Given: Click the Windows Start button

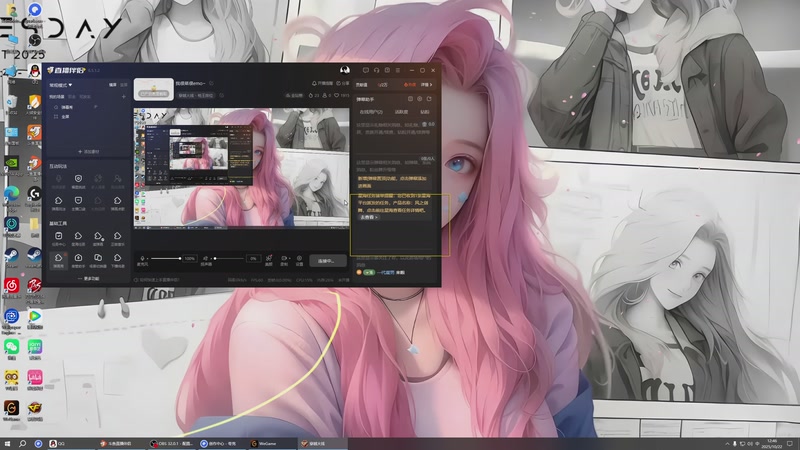Looking at the screenshot, I should click(7, 443).
